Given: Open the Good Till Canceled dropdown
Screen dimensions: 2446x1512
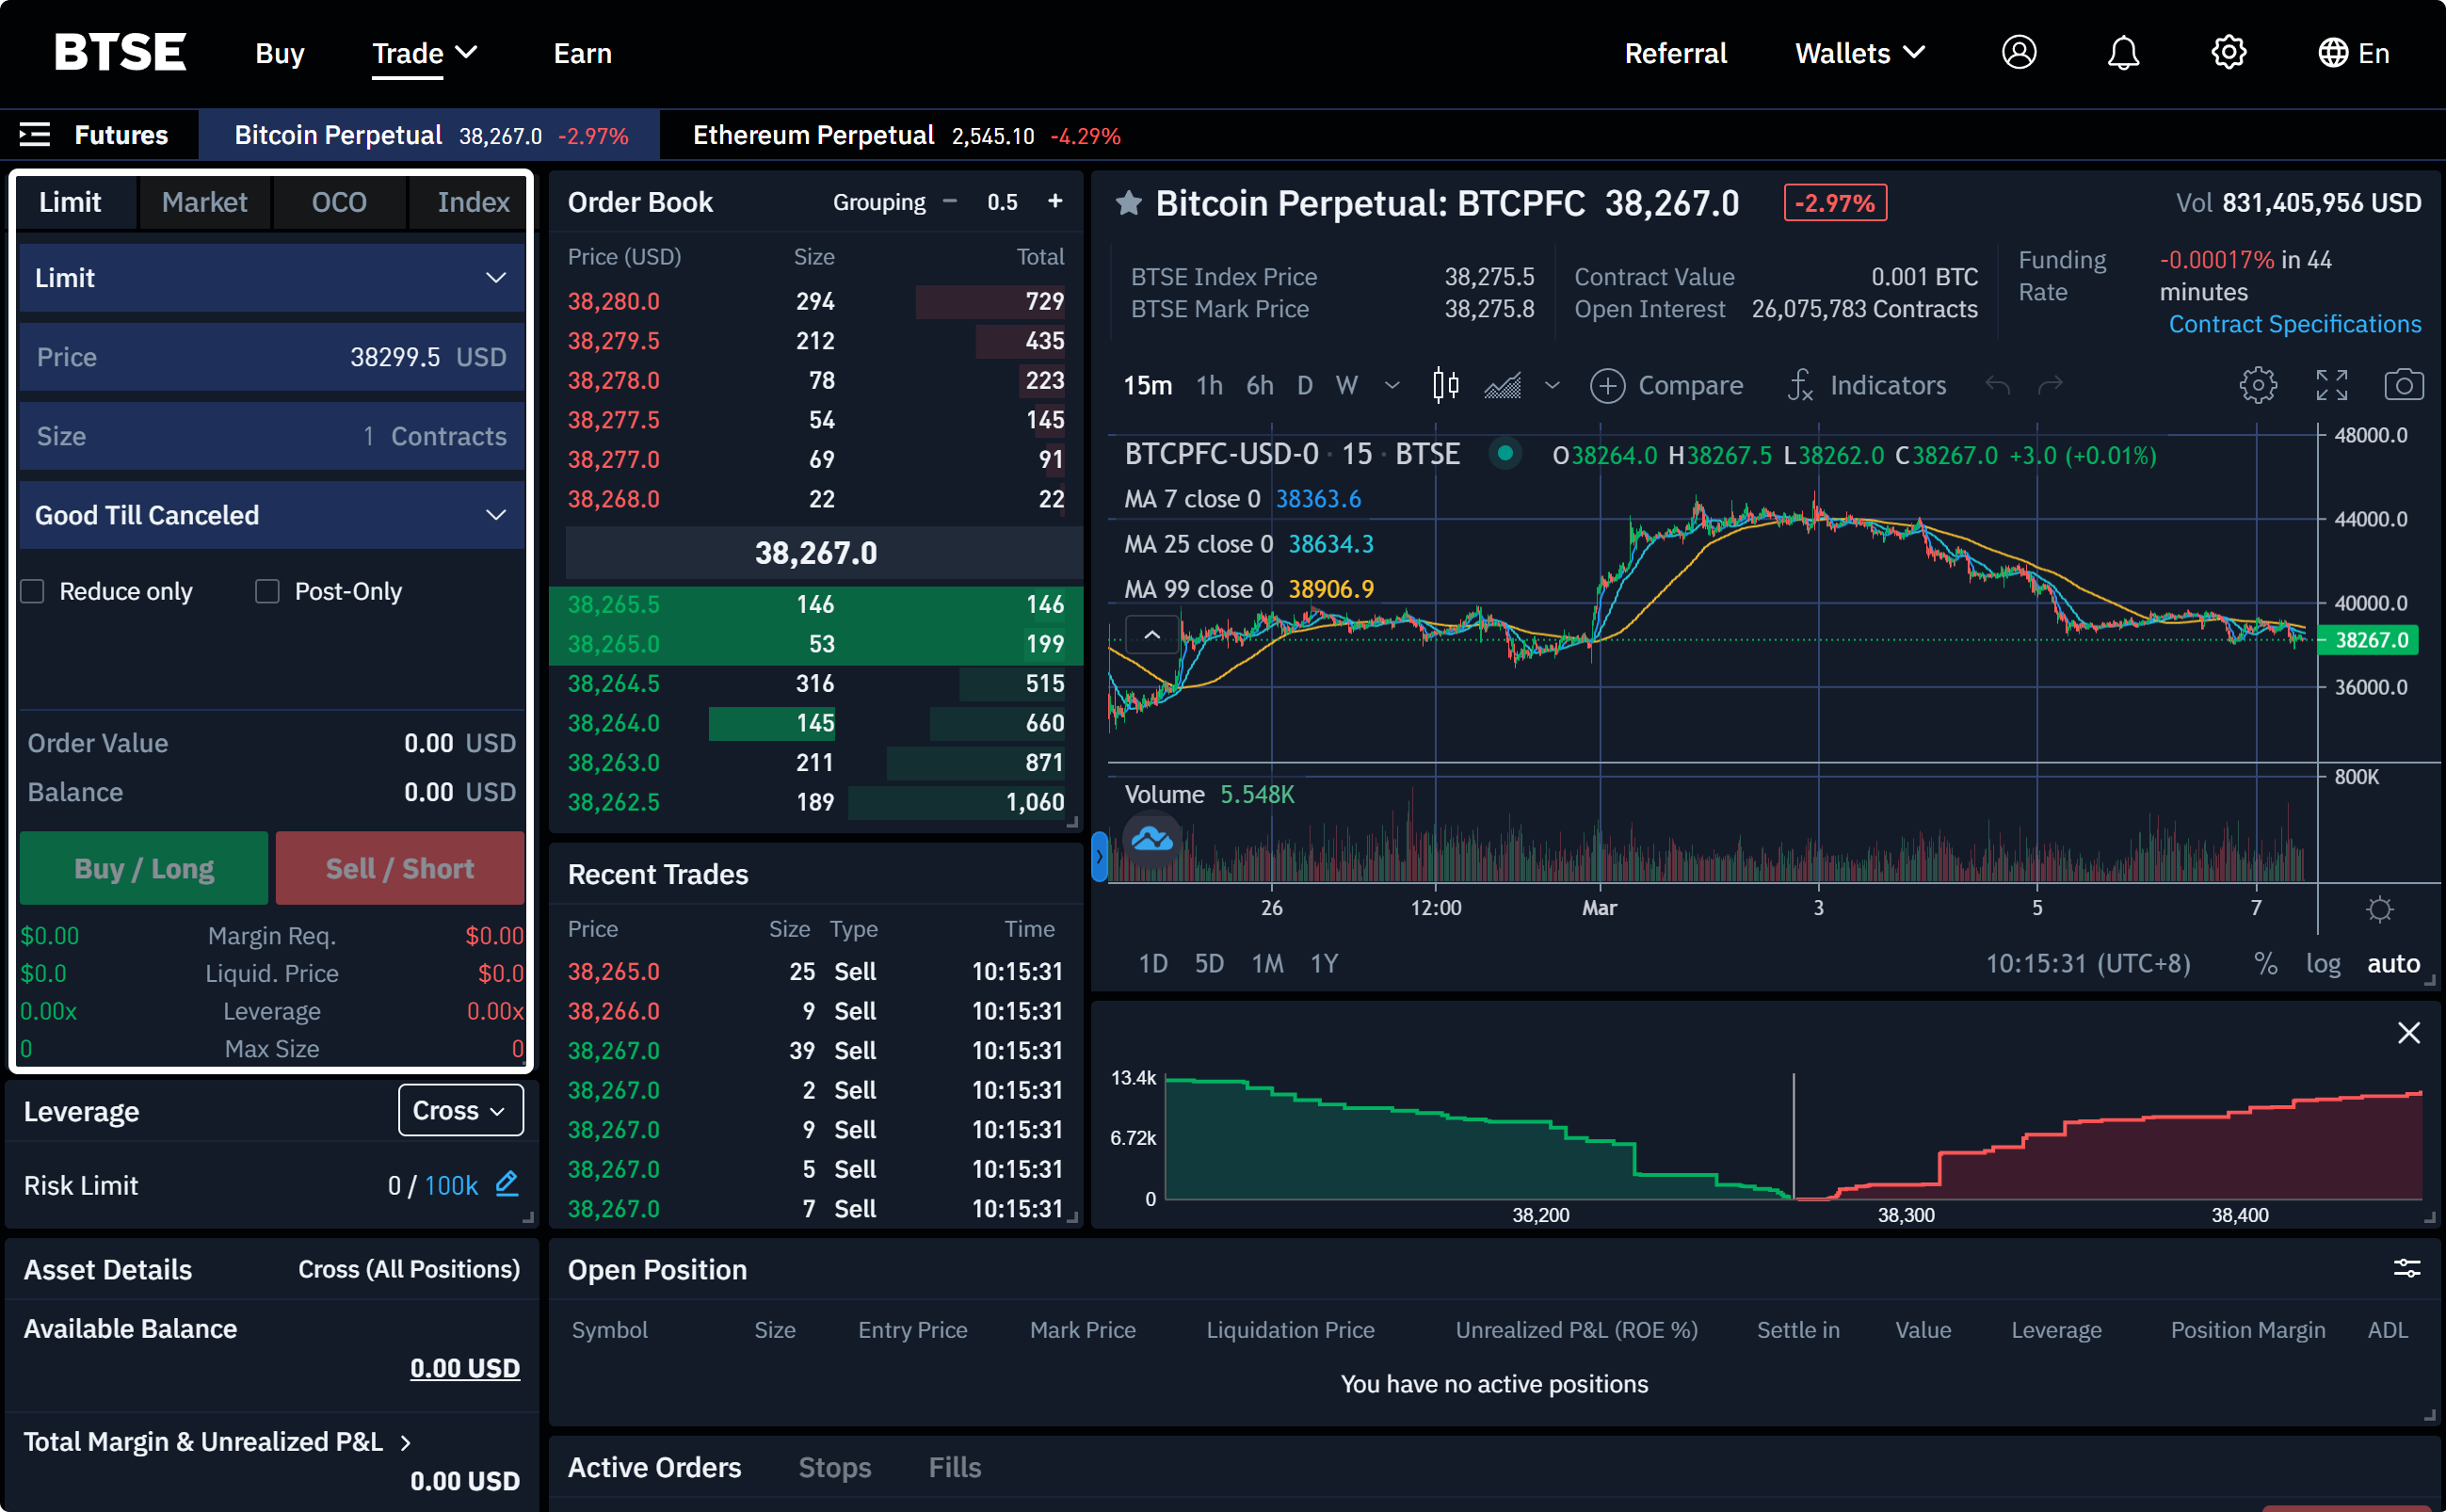Looking at the screenshot, I should (x=272, y=515).
